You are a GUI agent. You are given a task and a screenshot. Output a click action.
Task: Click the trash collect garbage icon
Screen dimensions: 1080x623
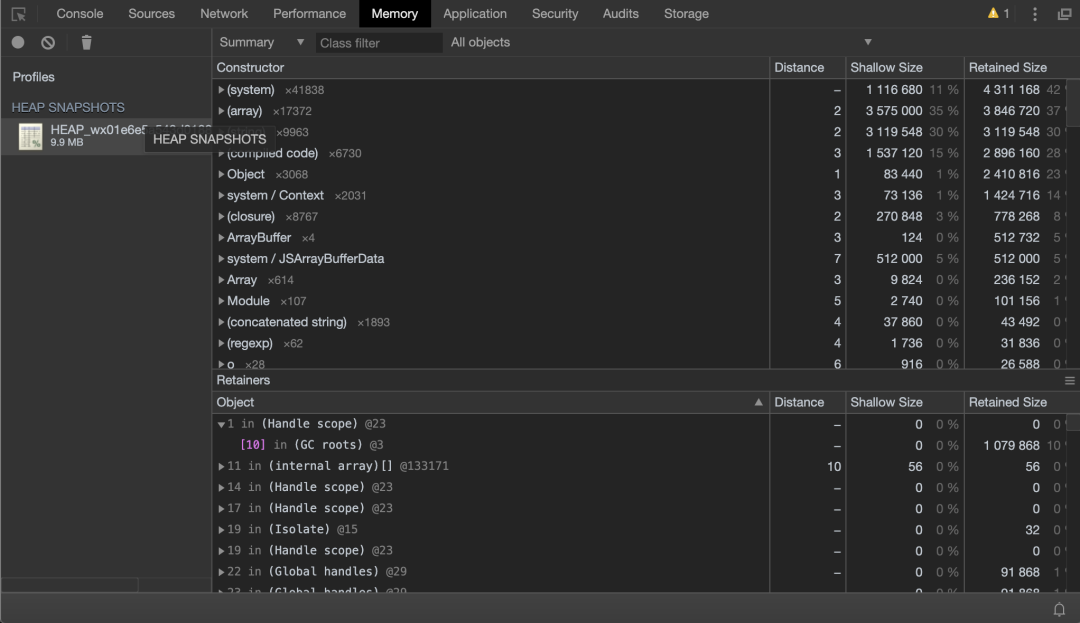[86, 42]
